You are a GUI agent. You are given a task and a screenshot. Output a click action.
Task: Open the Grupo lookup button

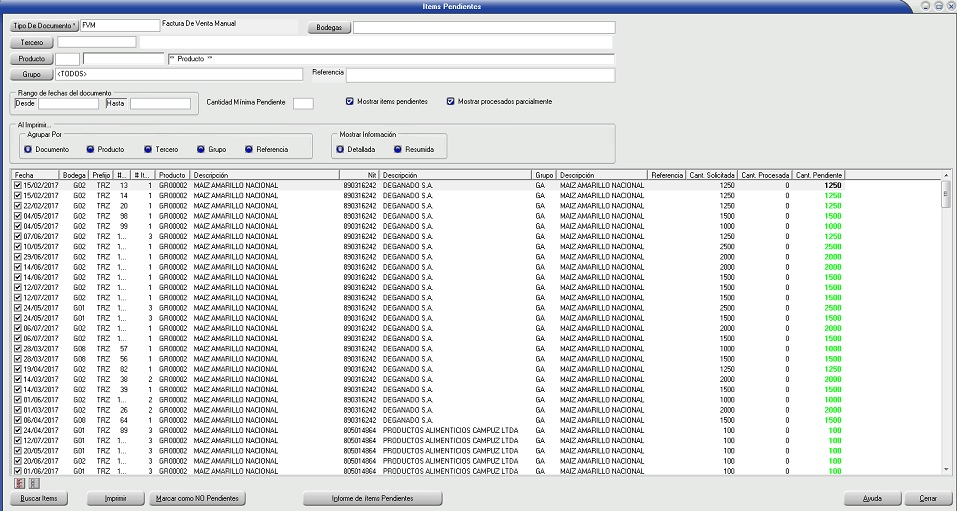pos(31,74)
